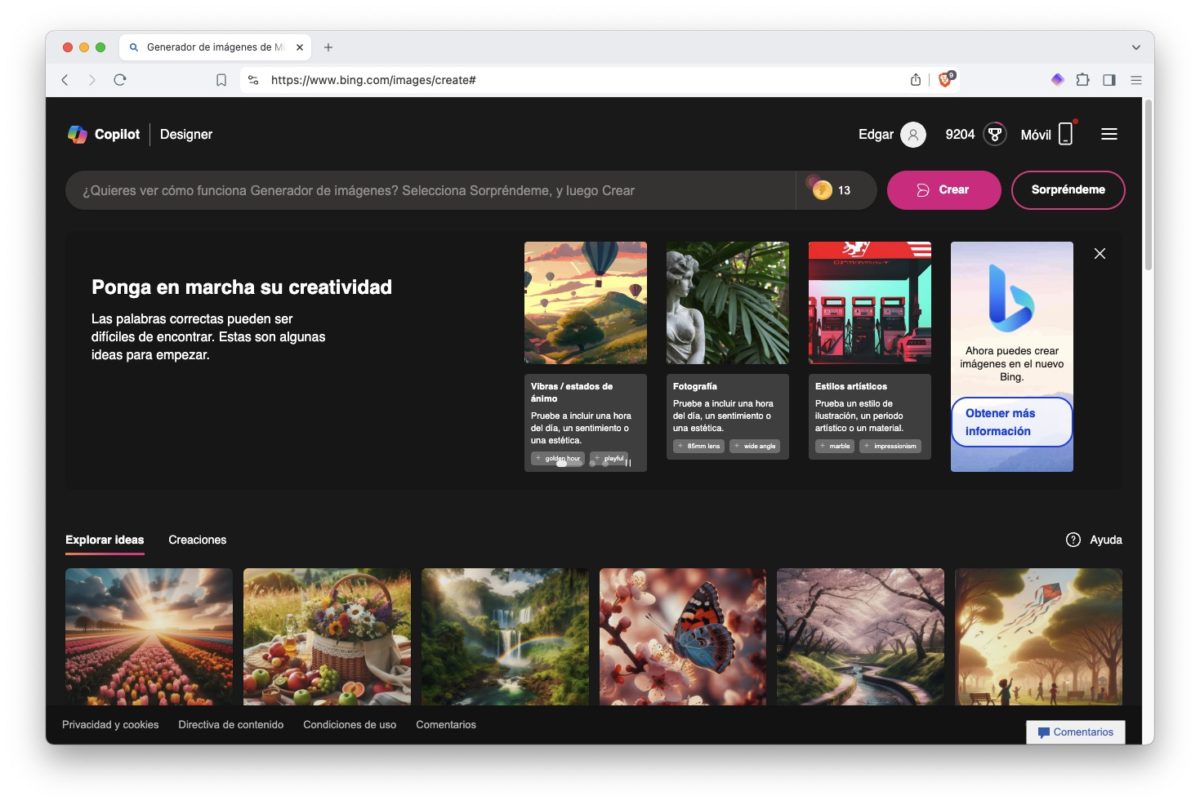This screenshot has width=1200, height=805.
Task: Click the Crear button
Action: click(943, 189)
